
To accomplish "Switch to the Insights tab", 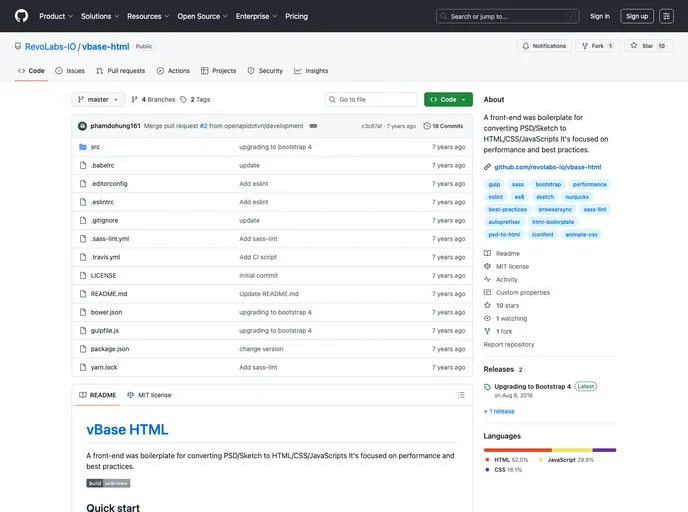I will click(311, 71).
